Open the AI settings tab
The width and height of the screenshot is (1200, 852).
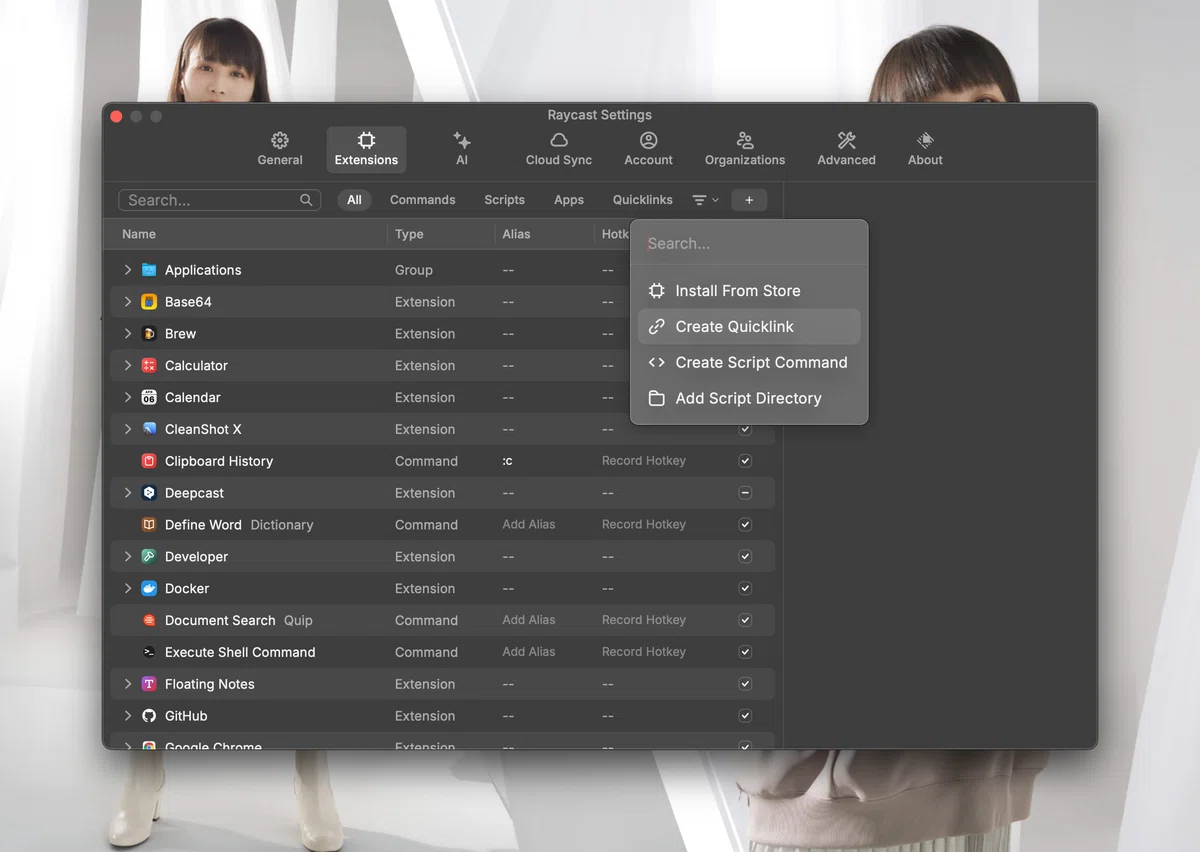[461, 149]
